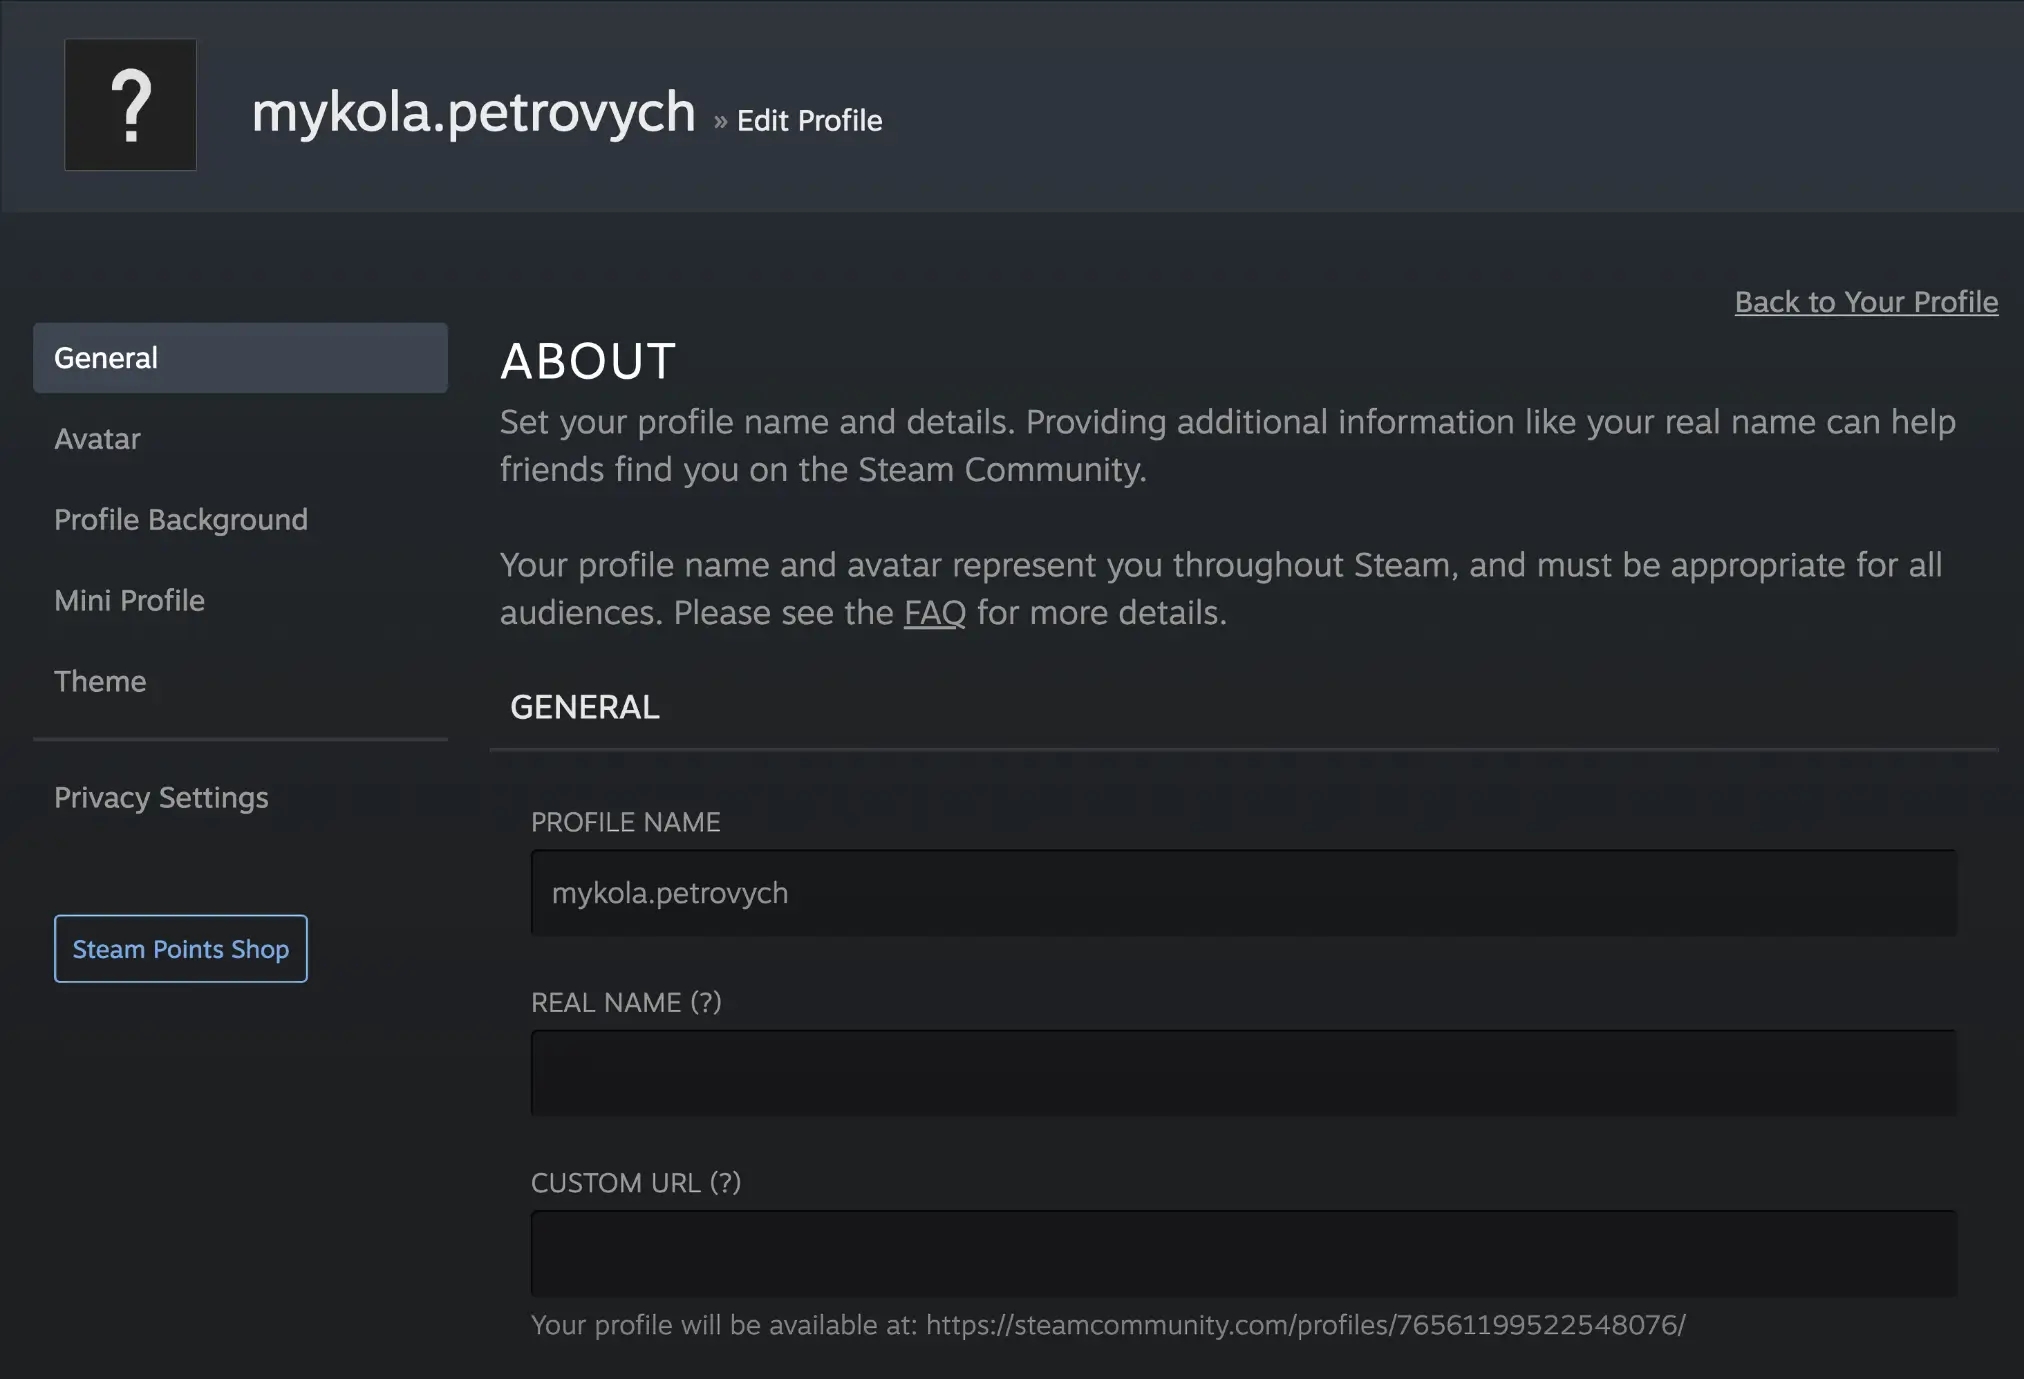Click the steamcommunity.com profile URL text
The width and height of the screenshot is (2024, 1379).
tap(1305, 1325)
